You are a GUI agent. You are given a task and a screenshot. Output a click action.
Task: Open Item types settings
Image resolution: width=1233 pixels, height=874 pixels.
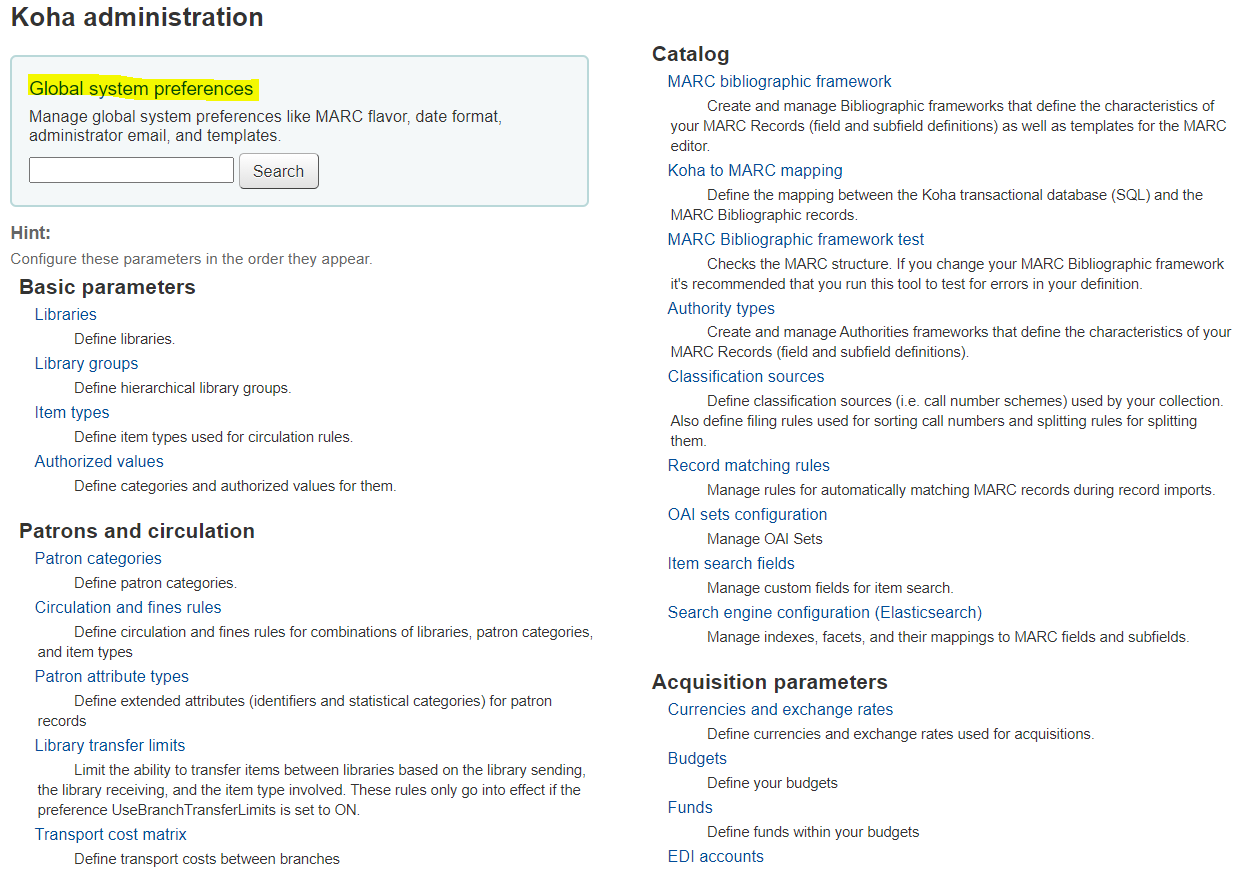tap(72, 412)
